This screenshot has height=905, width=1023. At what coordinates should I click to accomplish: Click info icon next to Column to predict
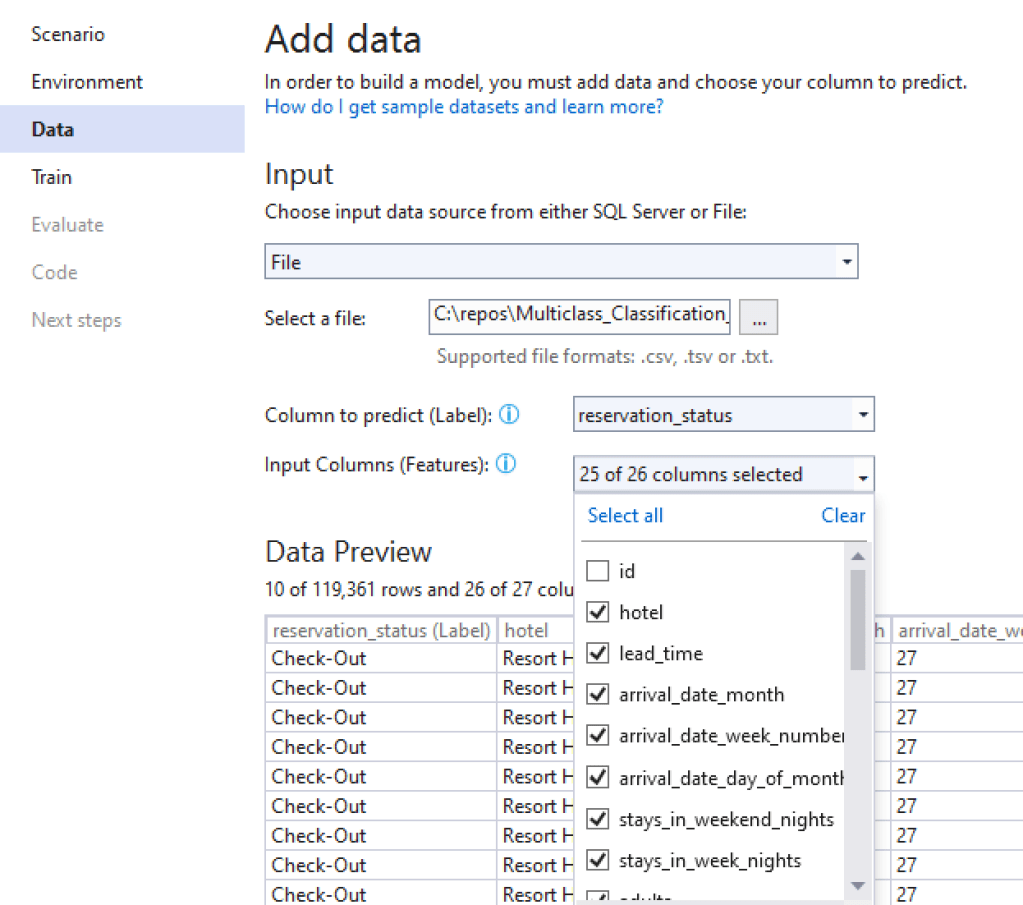510,415
